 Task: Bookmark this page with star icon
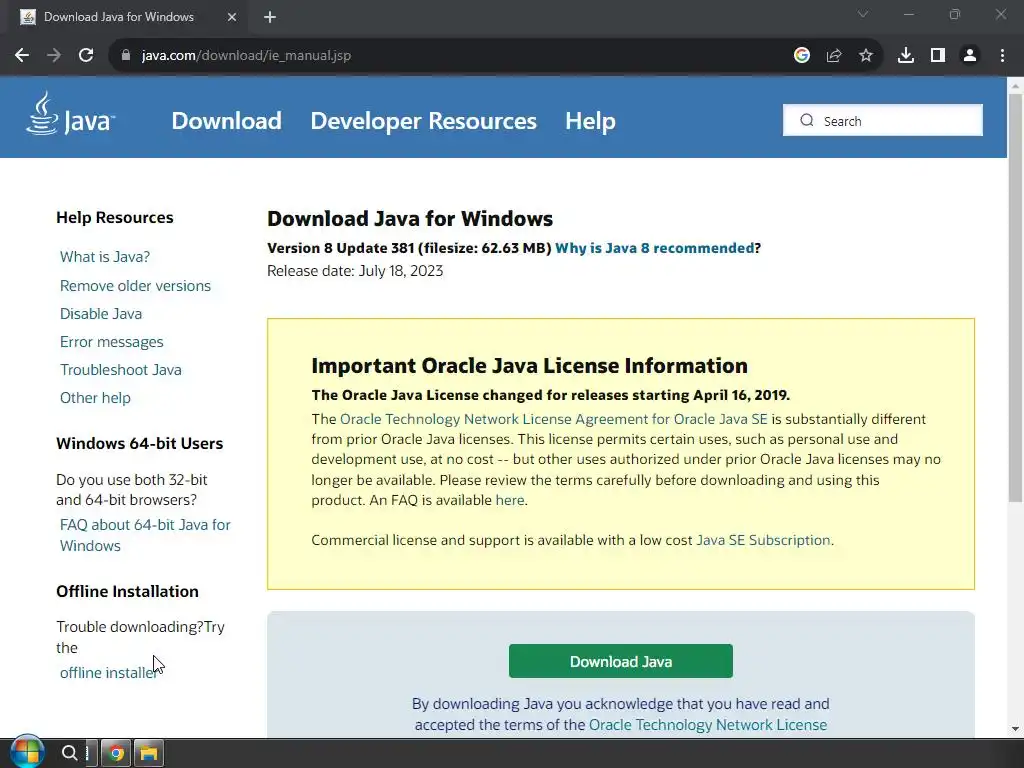866,56
